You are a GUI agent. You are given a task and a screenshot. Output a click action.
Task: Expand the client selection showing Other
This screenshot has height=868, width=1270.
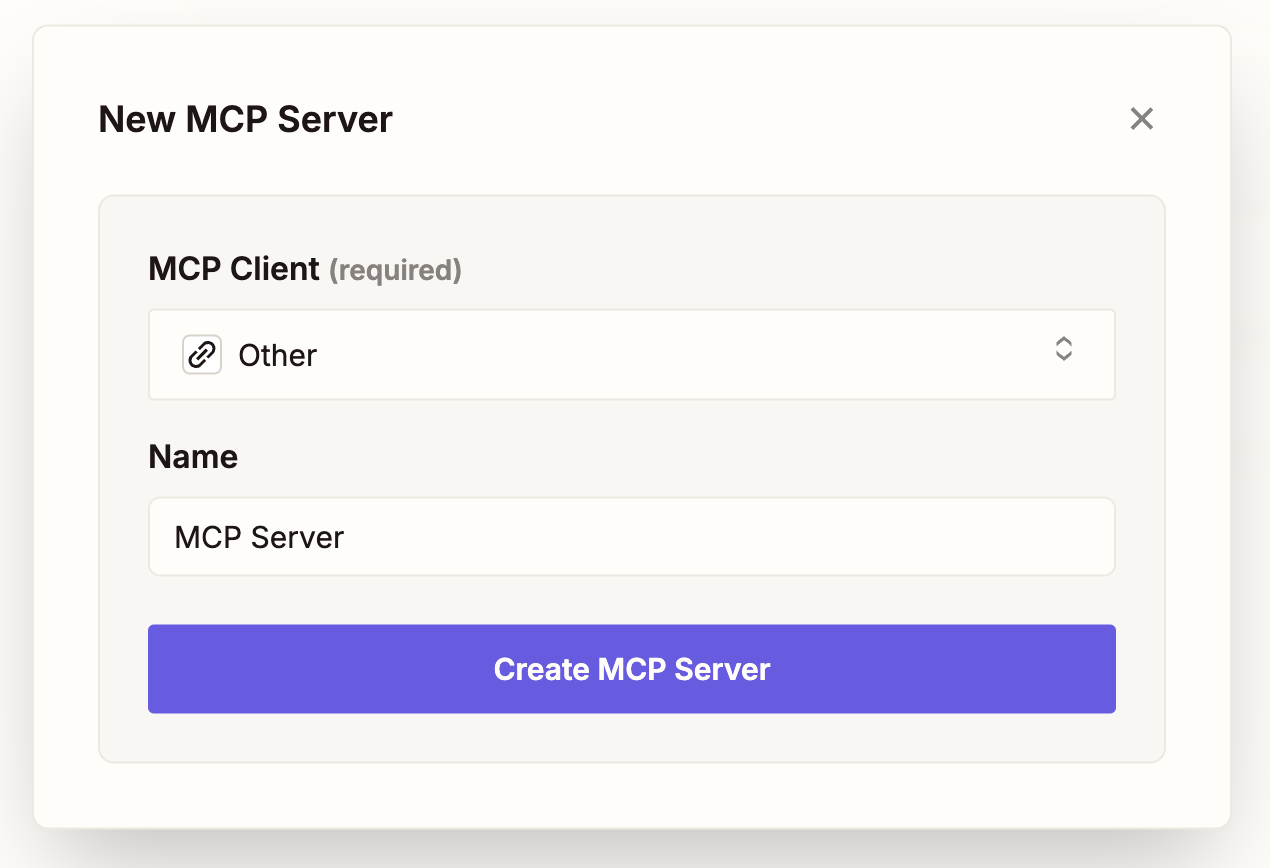pyautogui.click(x=631, y=353)
